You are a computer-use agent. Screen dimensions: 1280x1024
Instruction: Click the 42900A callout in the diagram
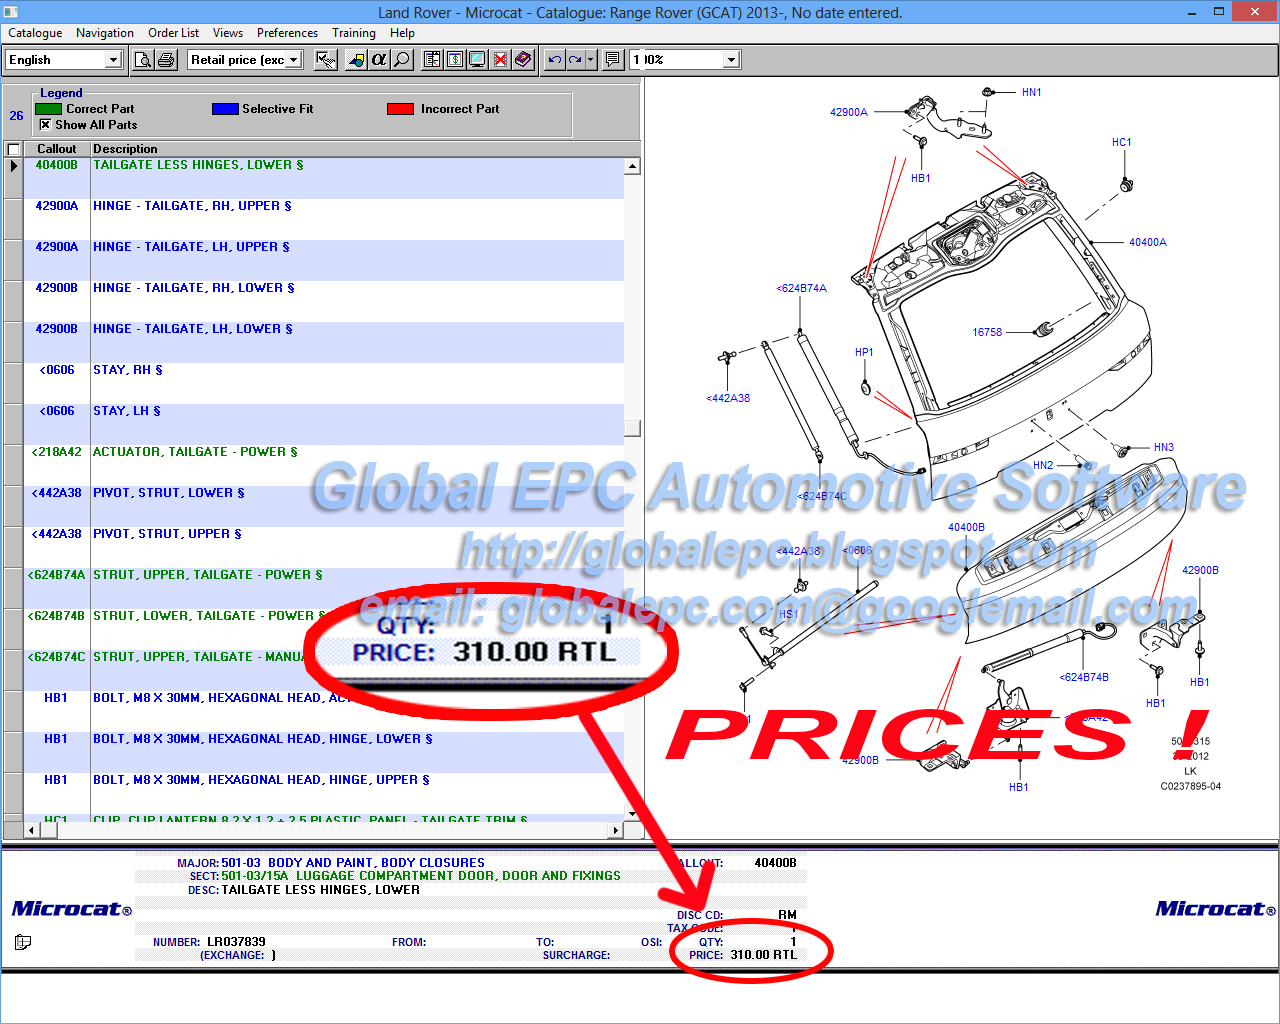click(x=849, y=112)
